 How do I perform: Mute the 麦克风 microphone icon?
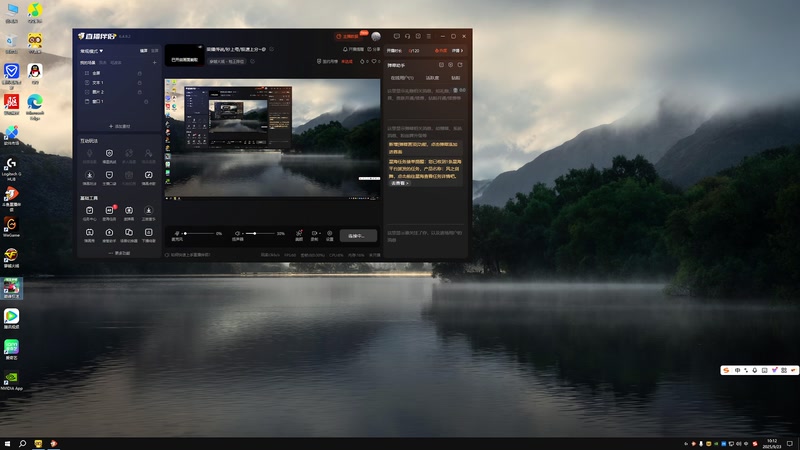pos(177,234)
